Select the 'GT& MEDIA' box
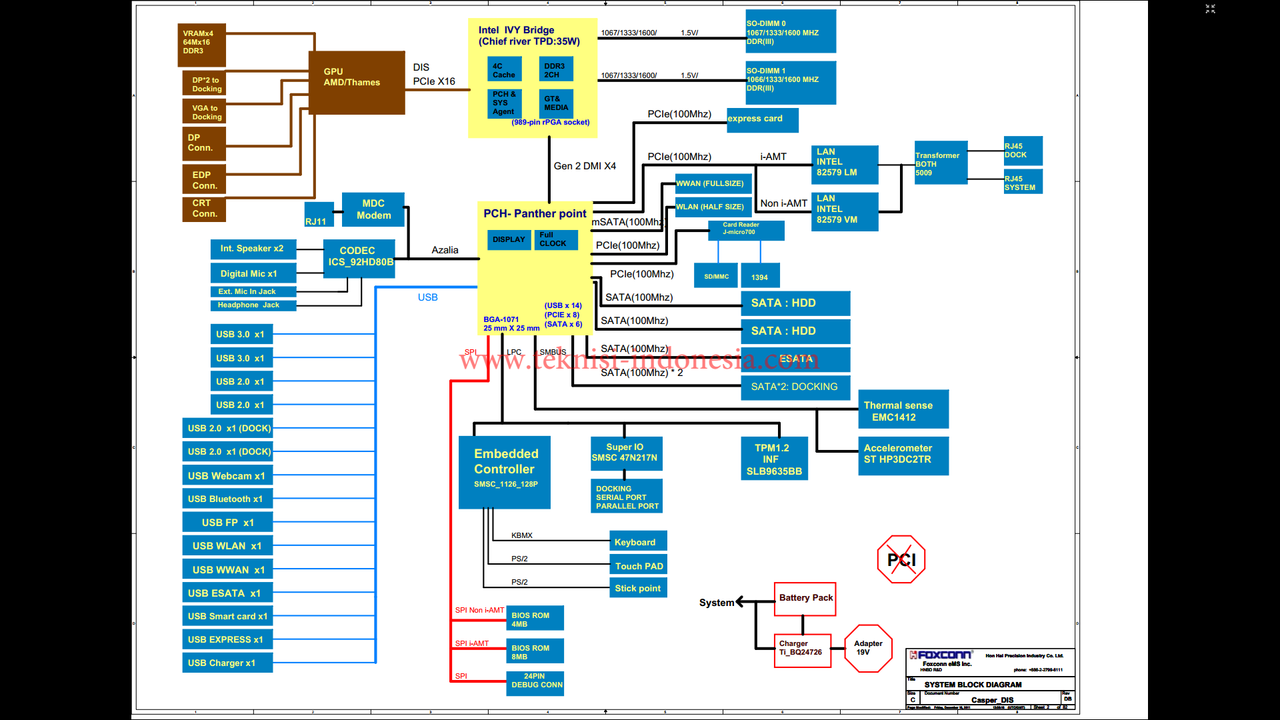This screenshot has width=1280, height=720. coord(556,103)
